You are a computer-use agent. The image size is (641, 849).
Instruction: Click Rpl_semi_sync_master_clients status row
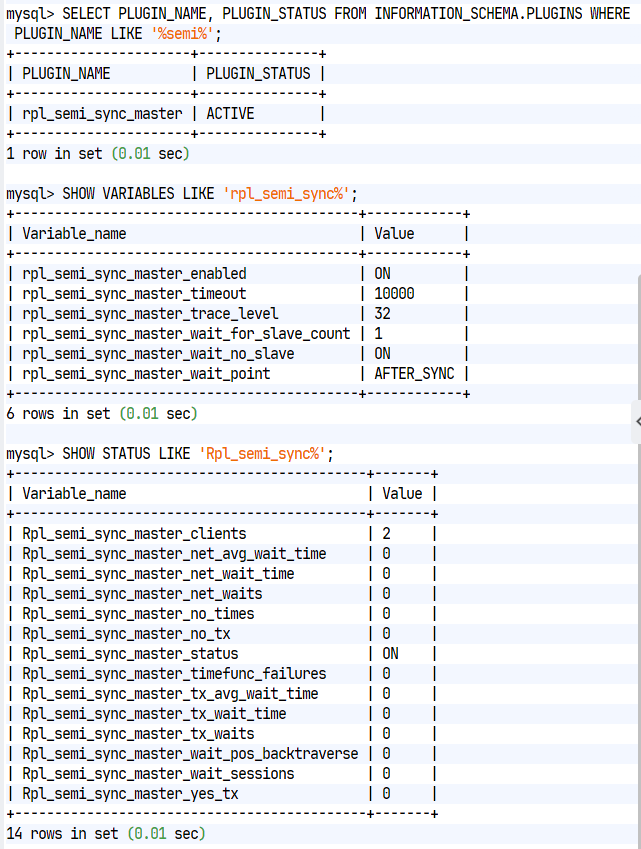point(221,534)
